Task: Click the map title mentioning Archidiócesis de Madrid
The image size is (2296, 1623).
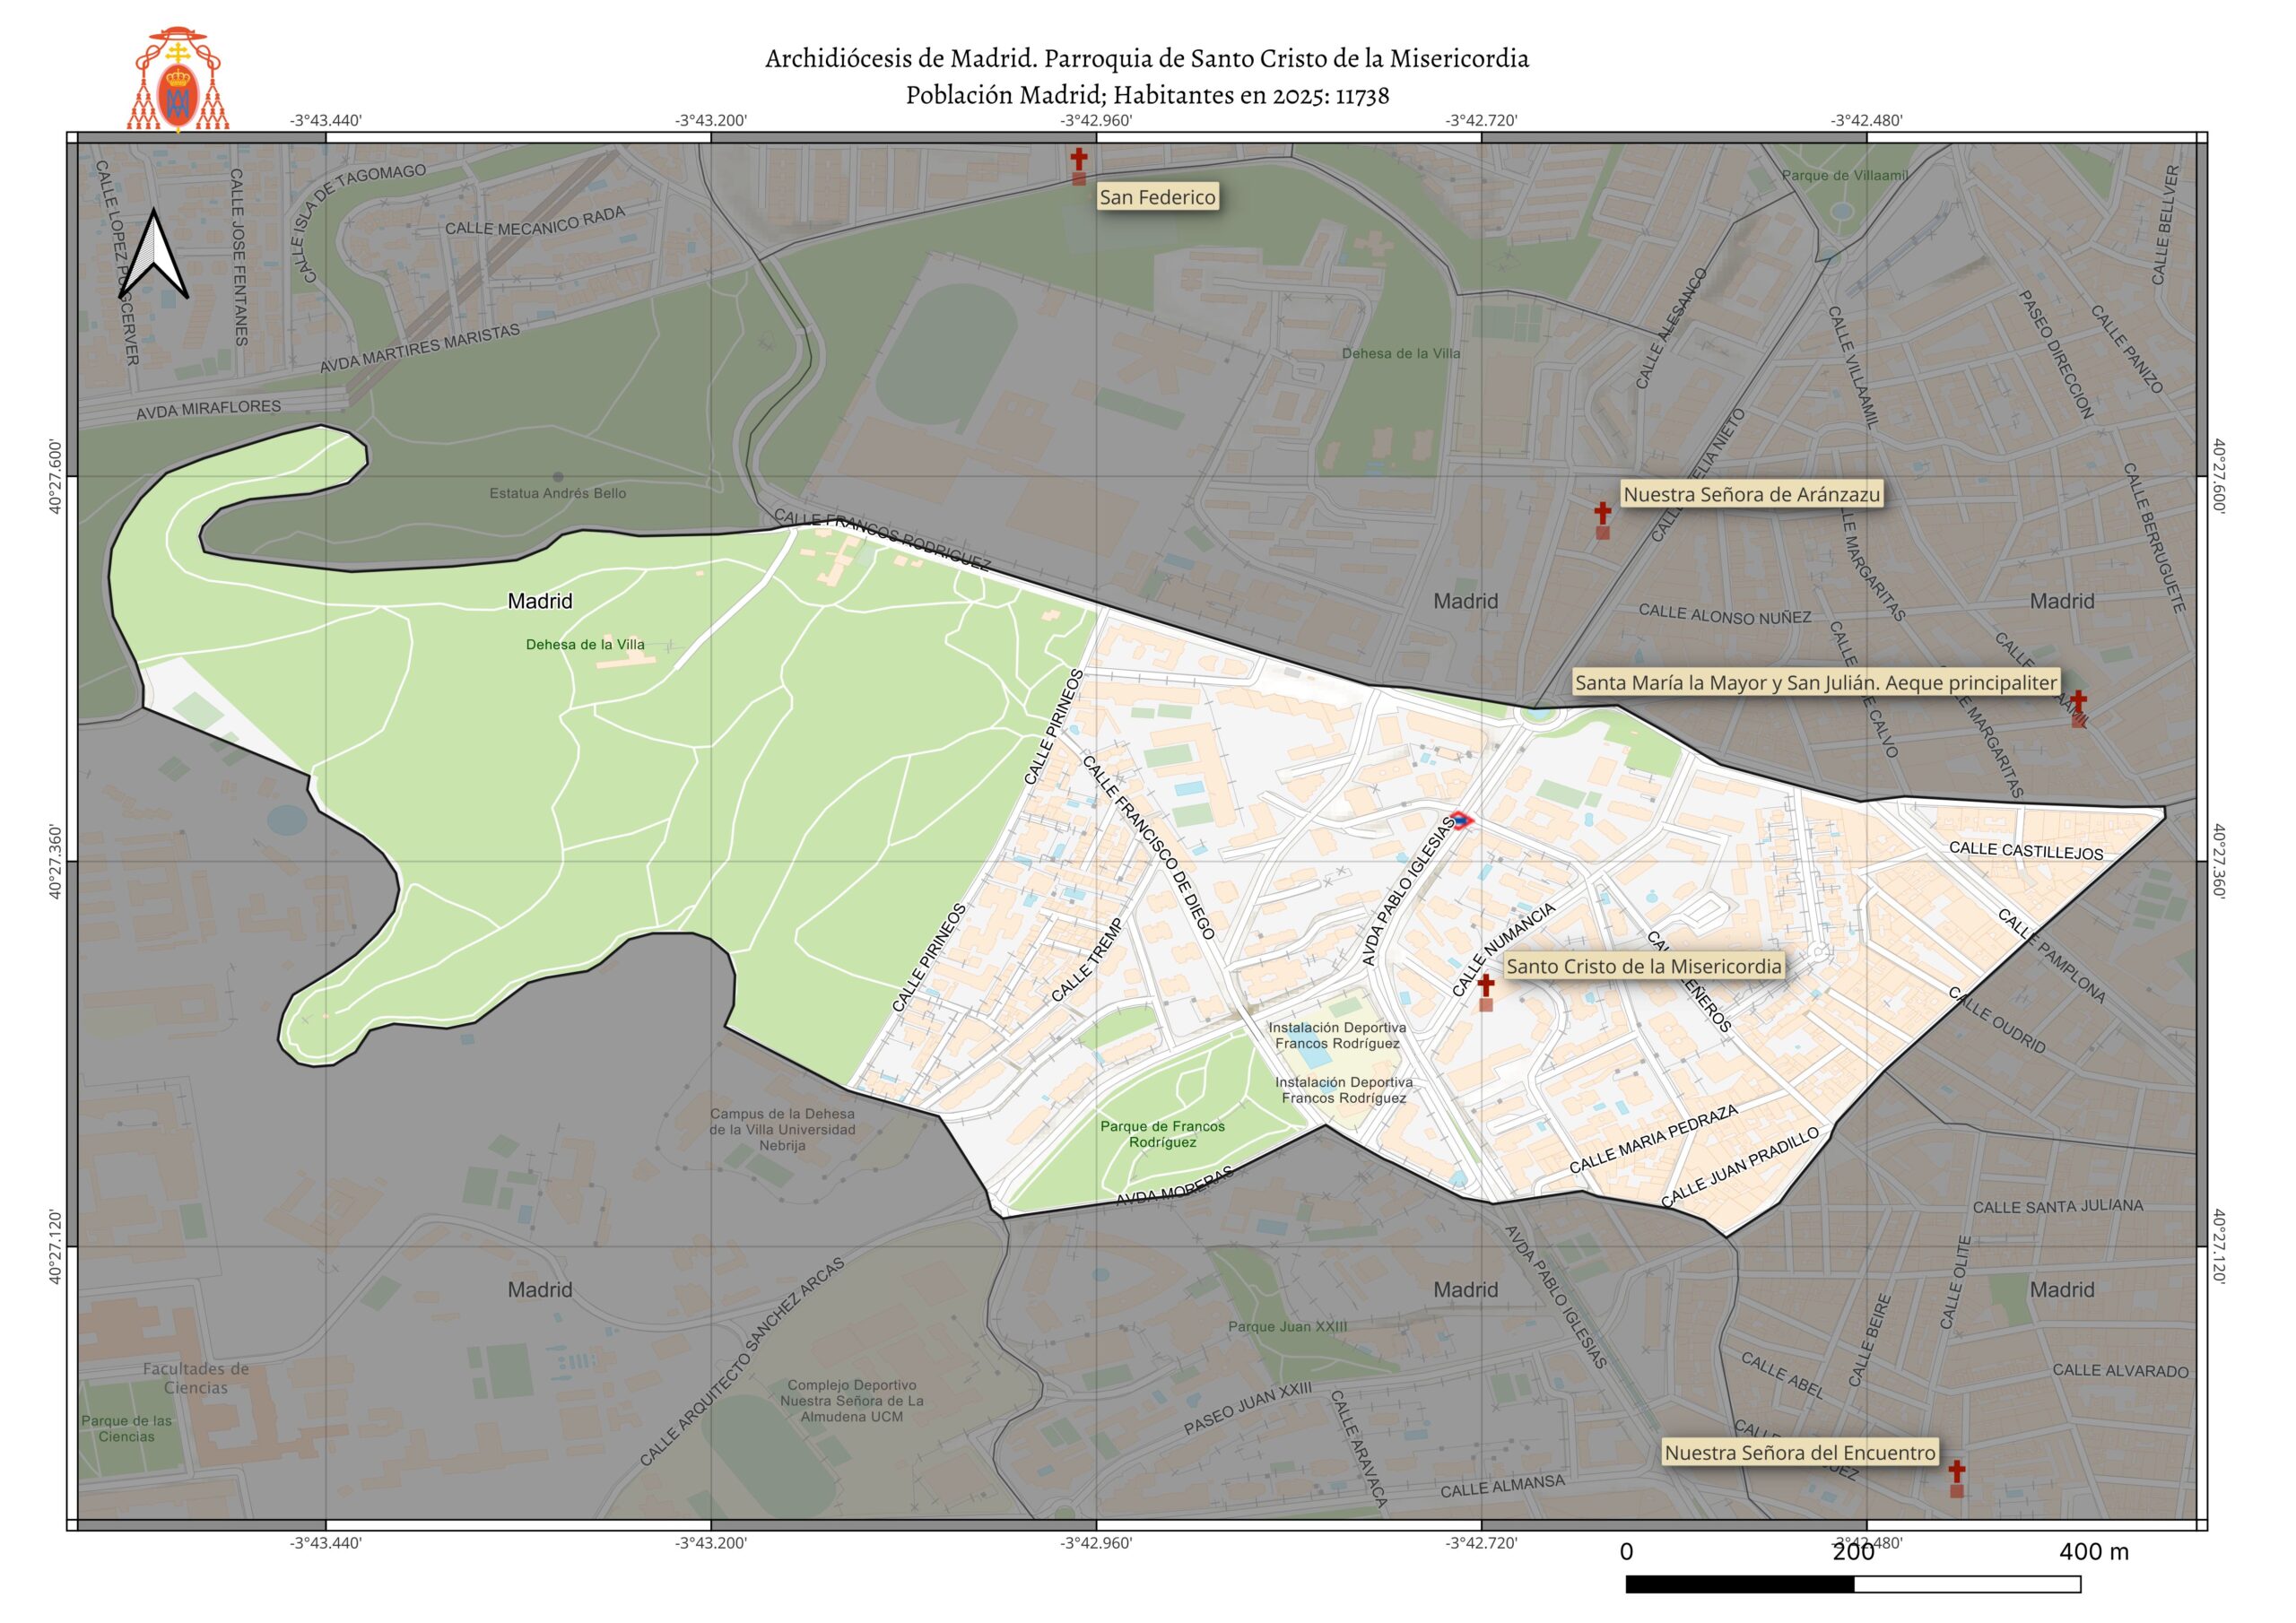Action: tap(1146, 59)
